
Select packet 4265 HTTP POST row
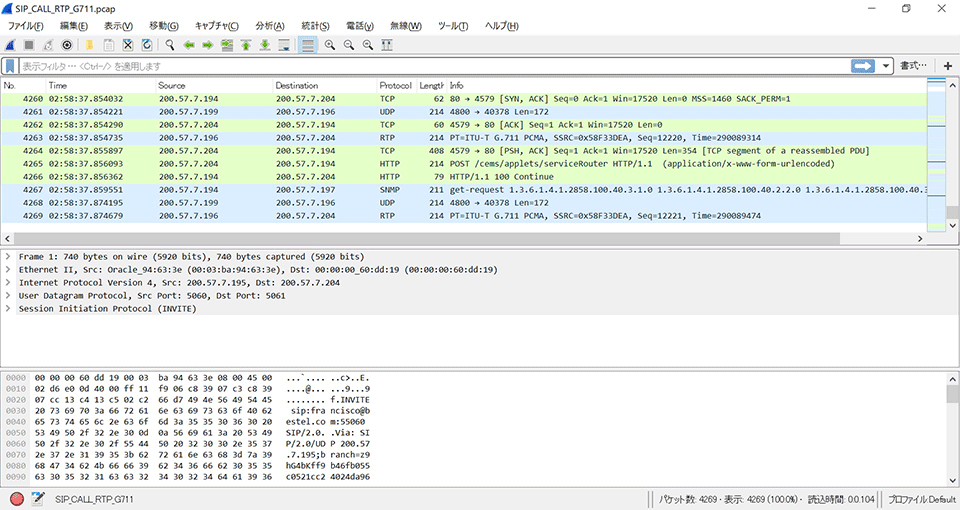coord(463,163)
